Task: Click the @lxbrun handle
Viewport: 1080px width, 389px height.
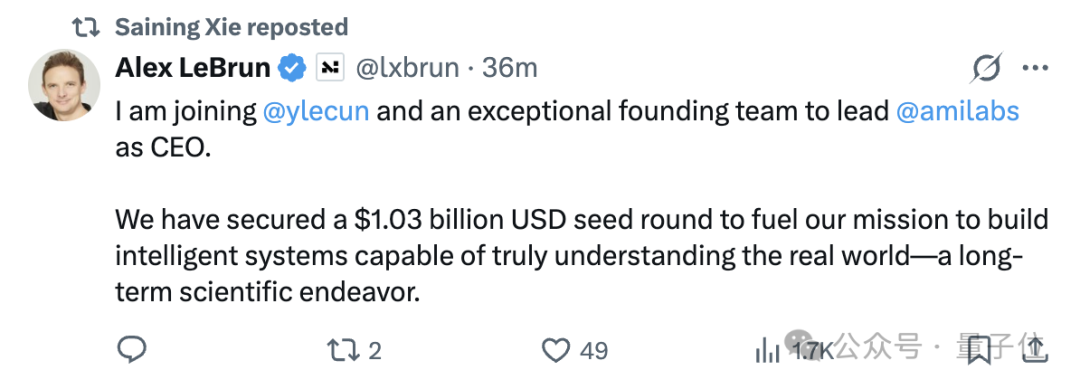Action: [x=407, y=67]
